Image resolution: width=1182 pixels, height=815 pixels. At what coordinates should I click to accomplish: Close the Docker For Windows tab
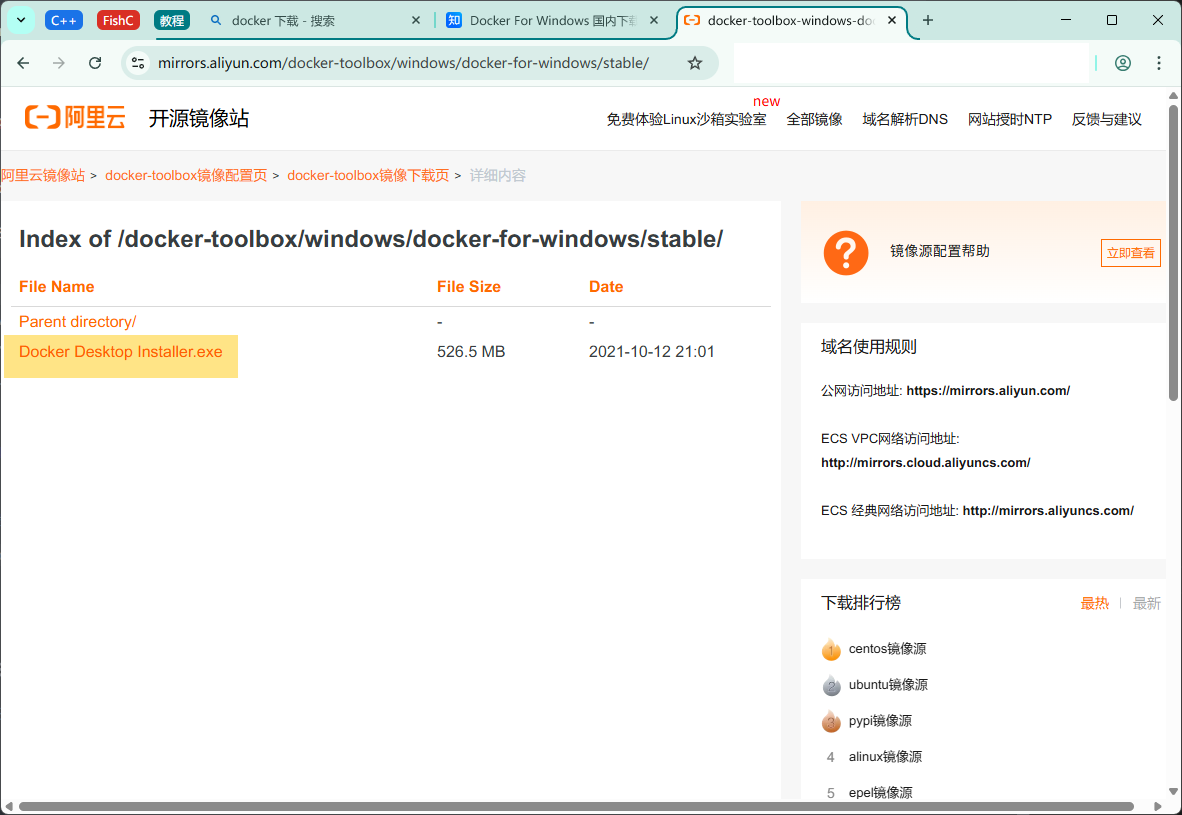pos(654,20)
